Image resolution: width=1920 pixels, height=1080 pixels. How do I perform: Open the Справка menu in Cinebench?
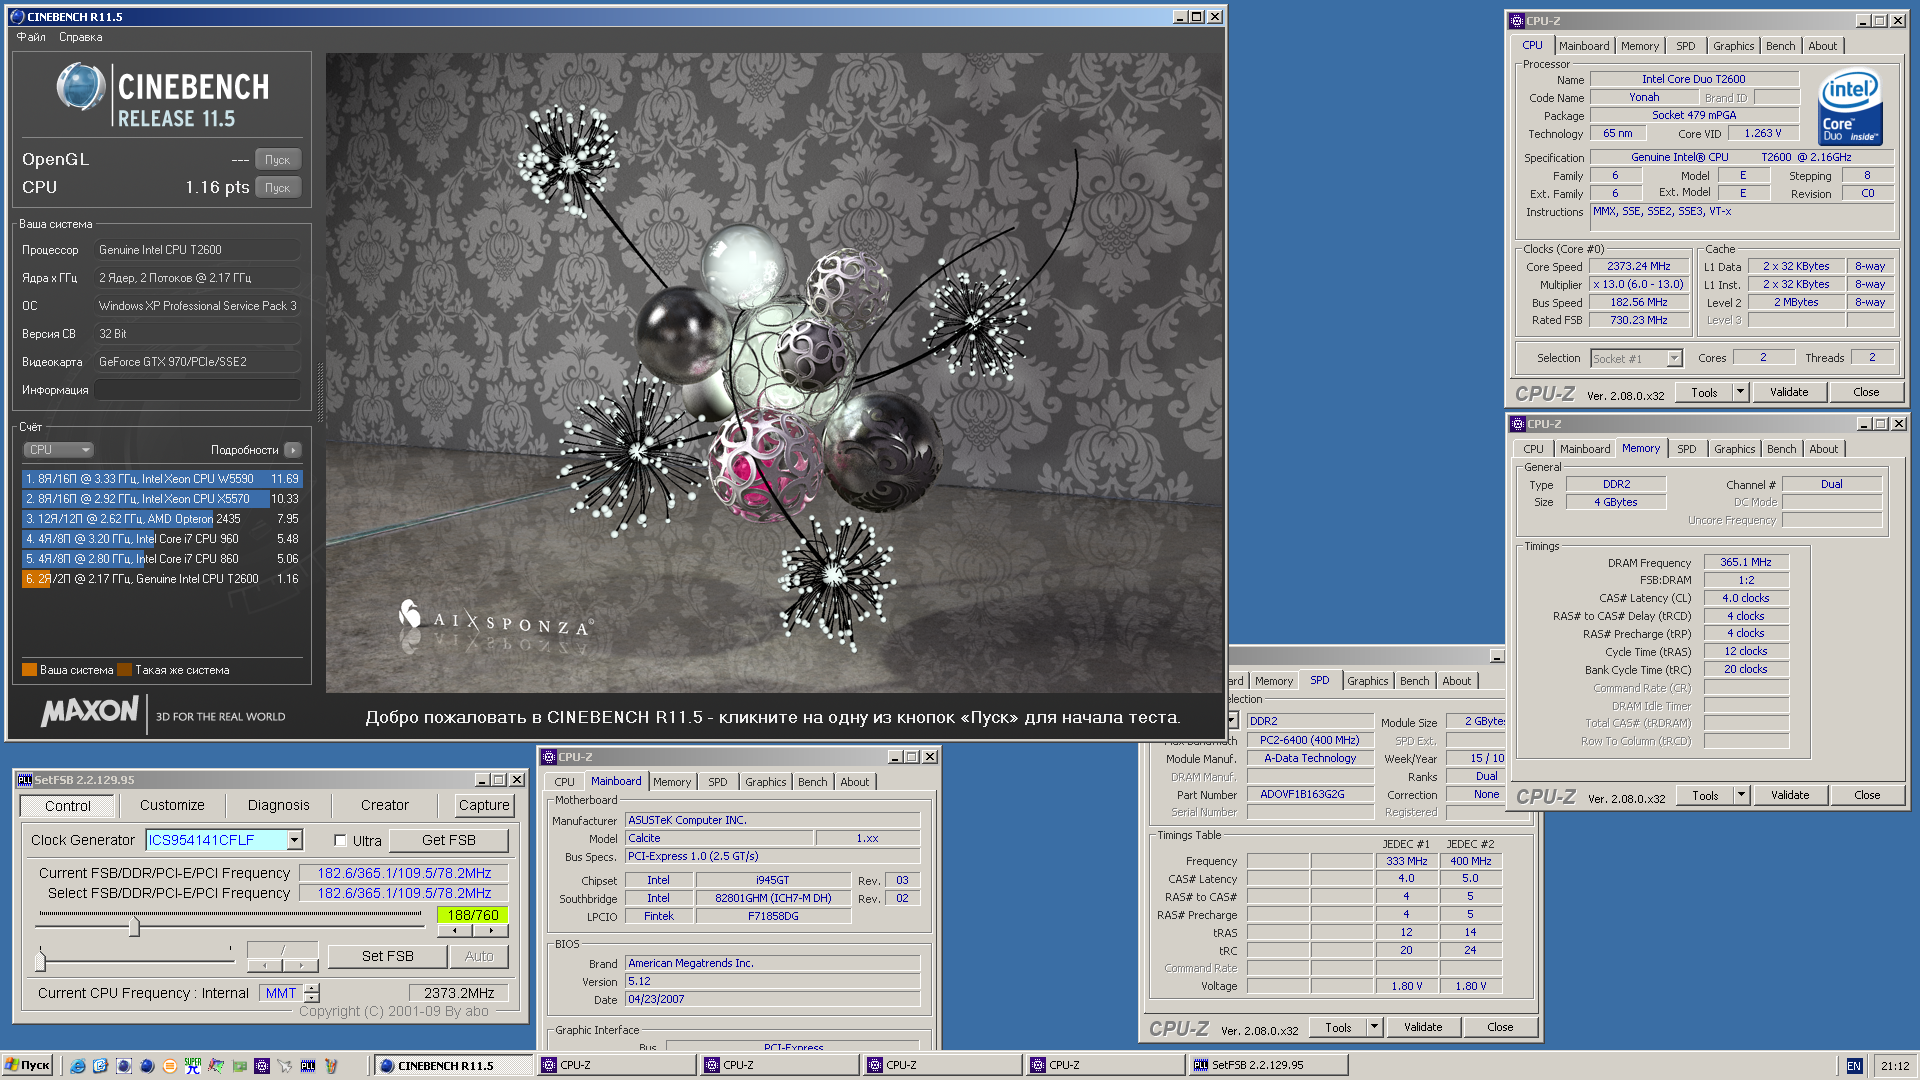point(80,37)
